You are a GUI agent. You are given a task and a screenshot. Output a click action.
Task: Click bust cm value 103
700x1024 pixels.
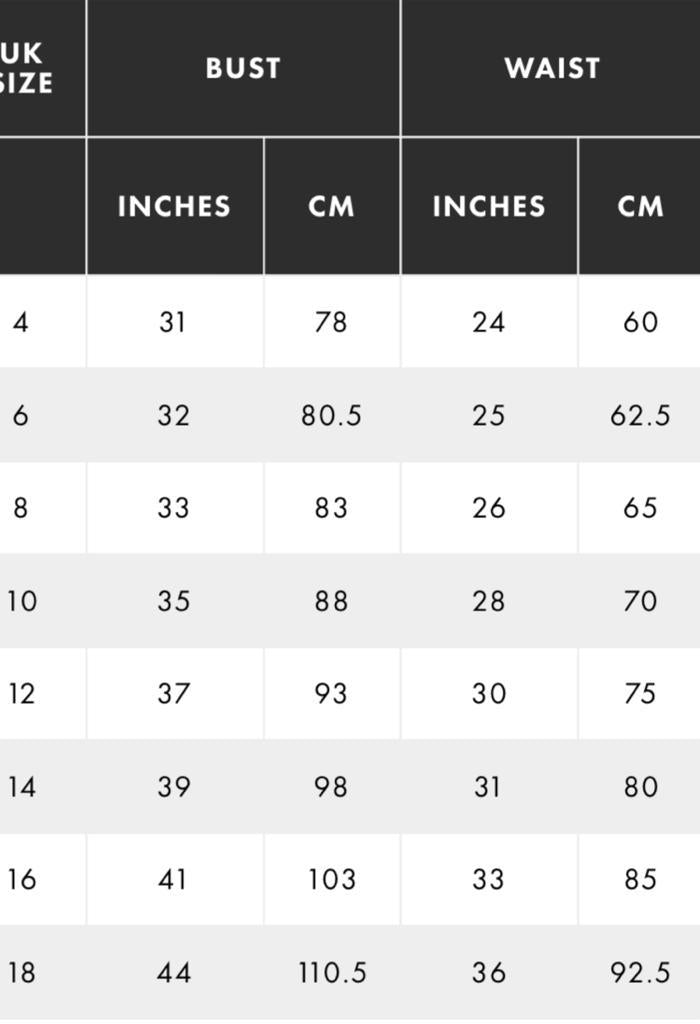point(332,879)
